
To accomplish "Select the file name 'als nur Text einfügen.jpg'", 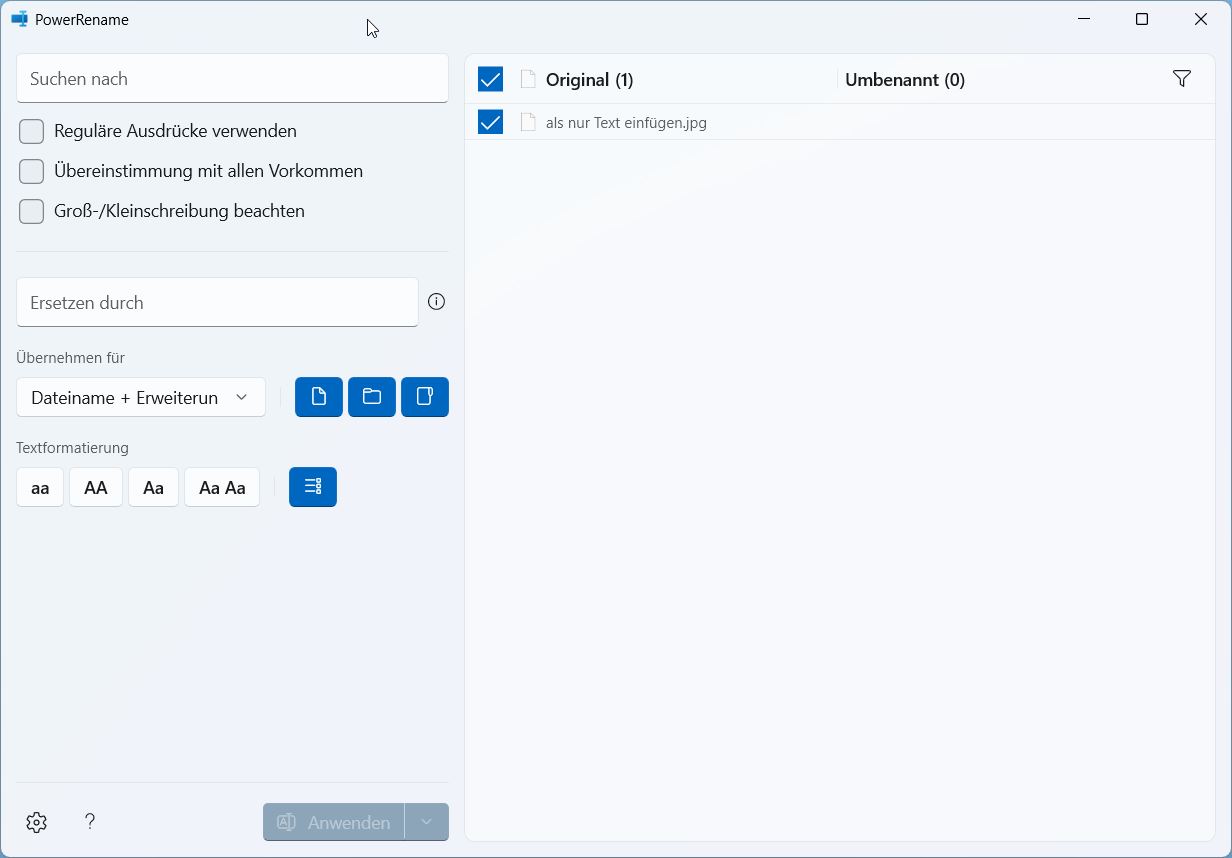I will coord(626,123).
